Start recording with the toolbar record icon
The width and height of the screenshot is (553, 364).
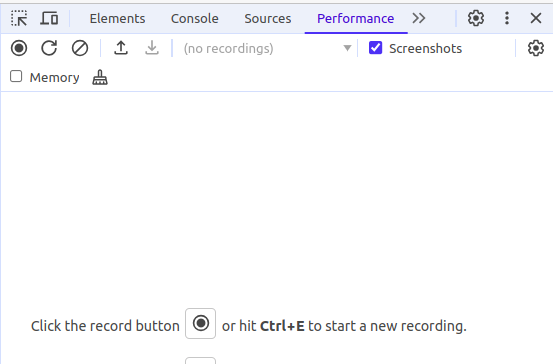(19, 48)
